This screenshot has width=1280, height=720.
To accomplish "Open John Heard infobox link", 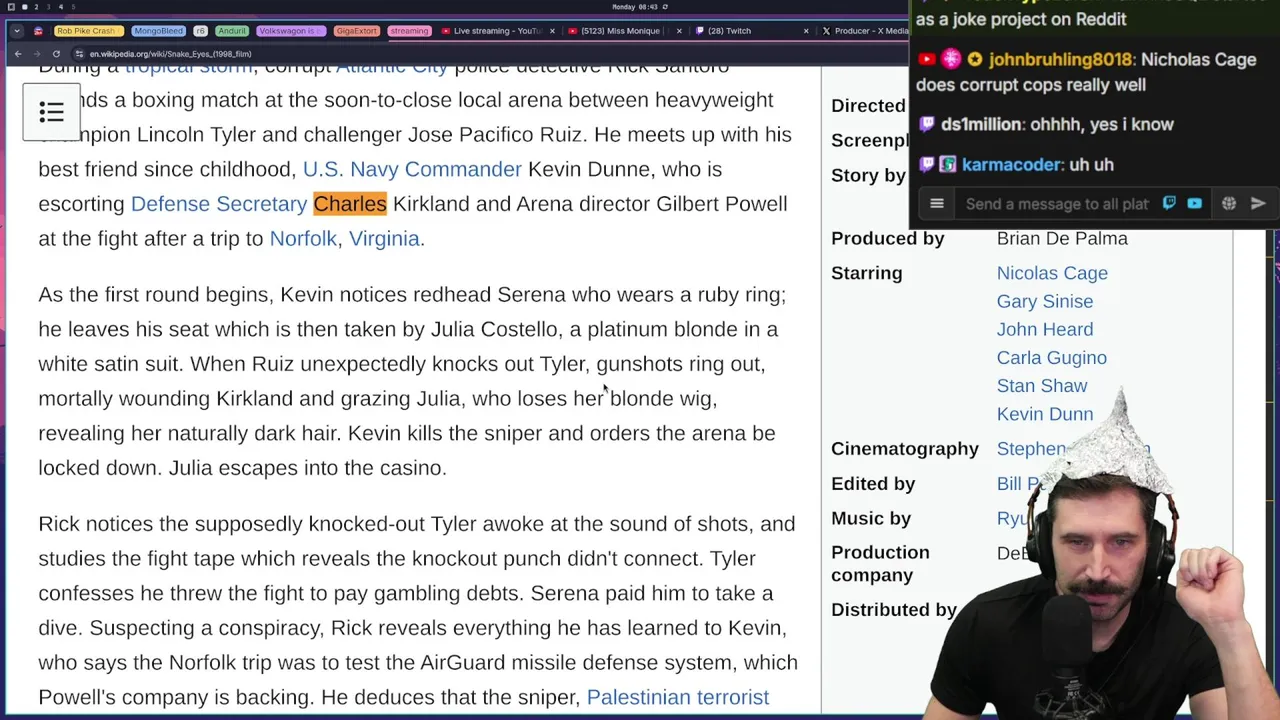I will (1045, 329).
